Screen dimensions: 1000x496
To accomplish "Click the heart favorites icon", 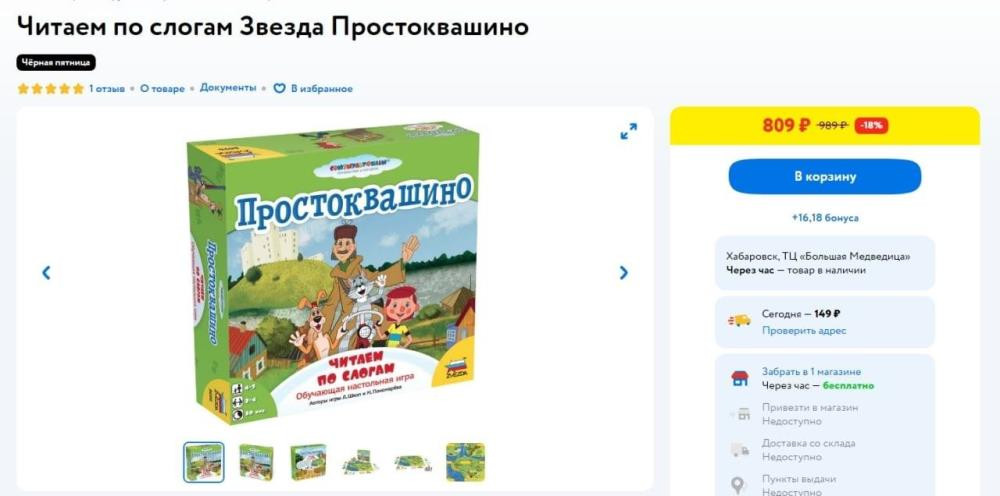I will (x=279, y=89).
